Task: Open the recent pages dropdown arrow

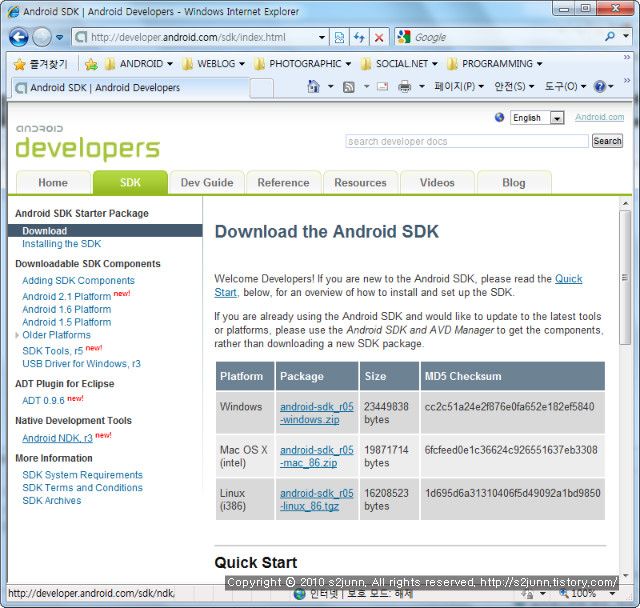Action: click(60, 38)
